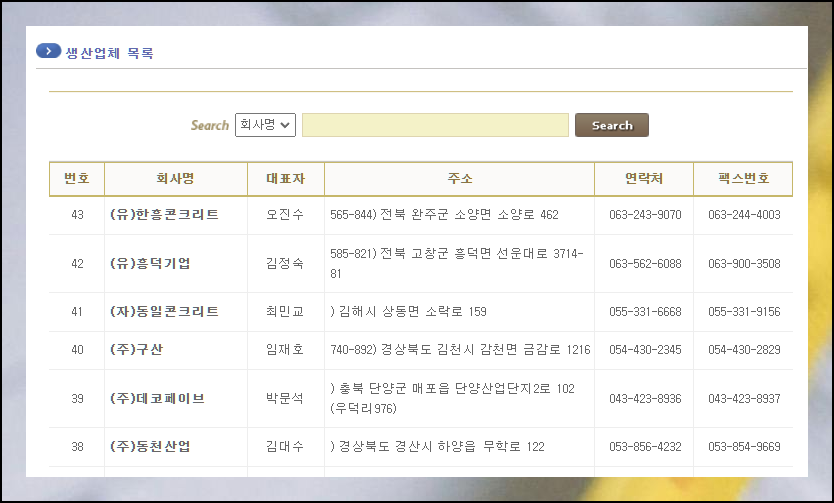
Task: Click the brown Search button
Action: pos(612,125)
